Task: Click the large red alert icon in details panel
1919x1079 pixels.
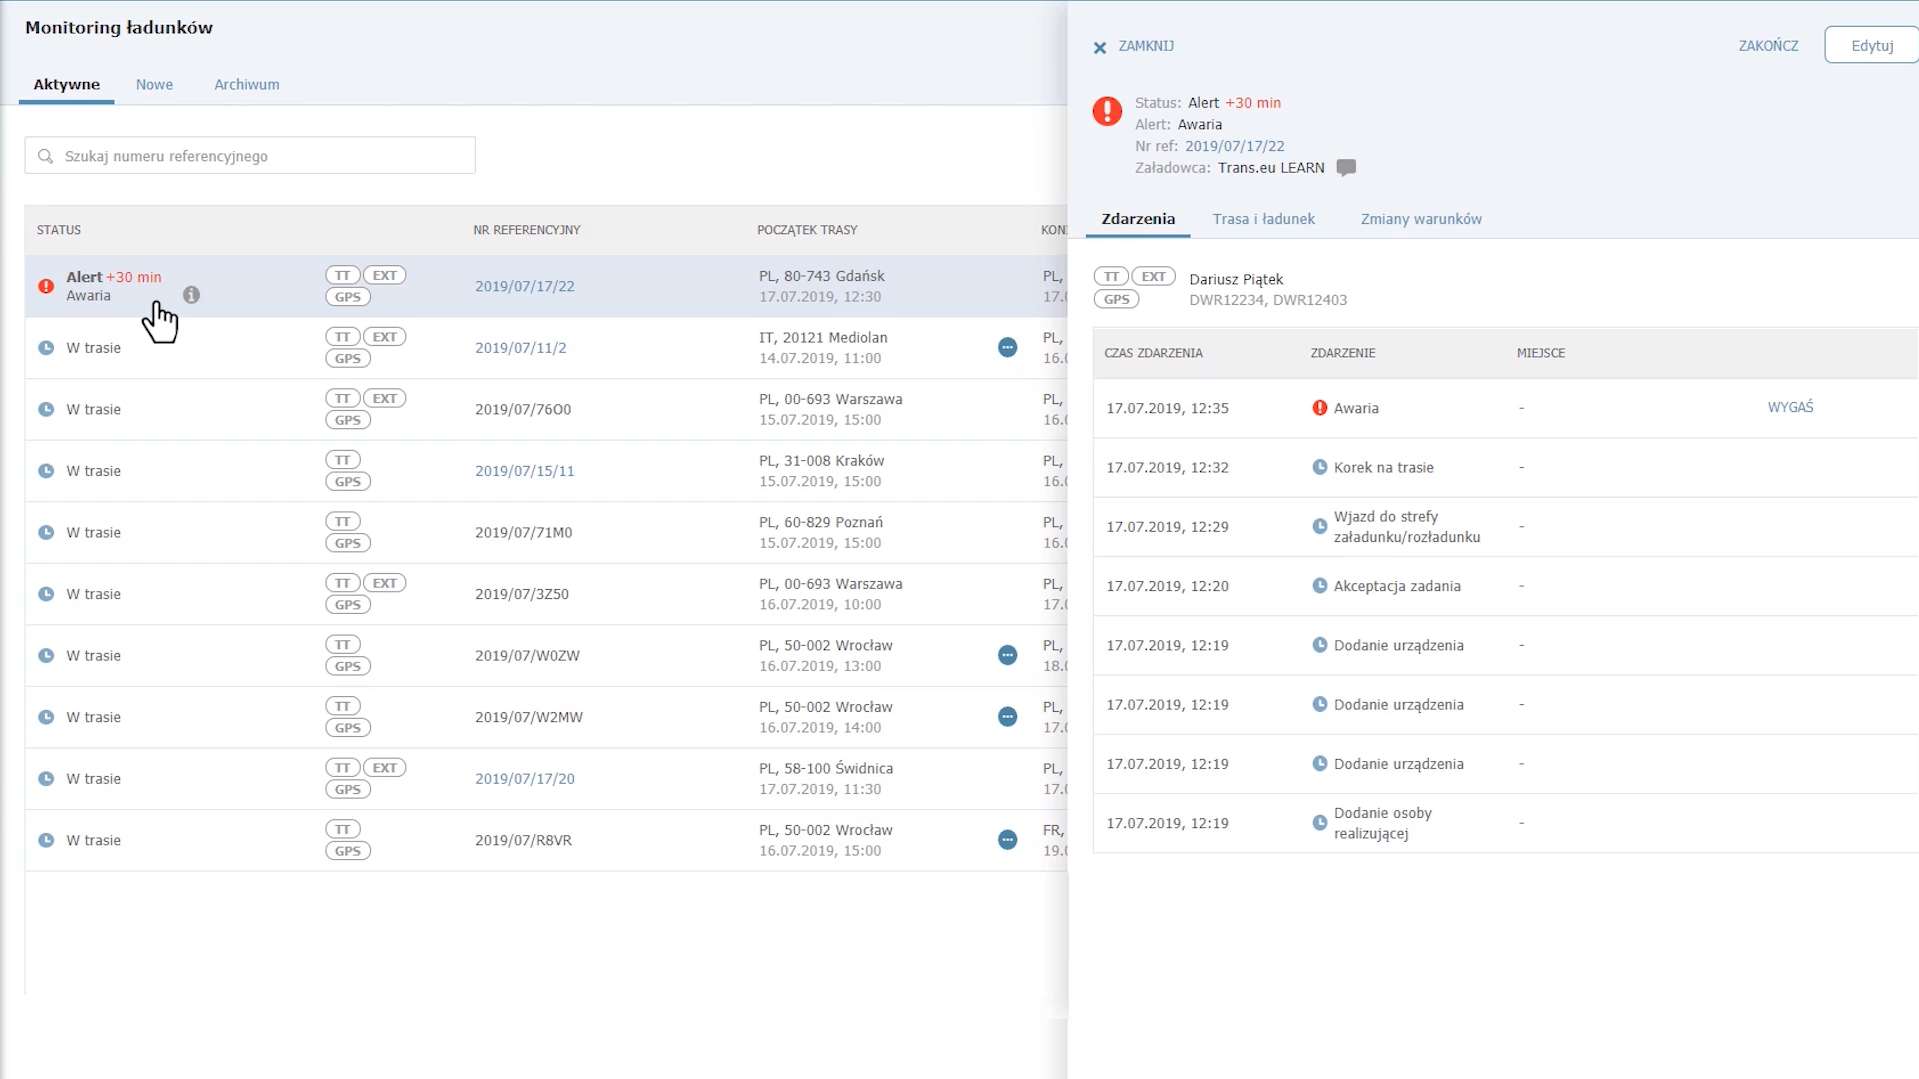Action: tap(1107, 111)
